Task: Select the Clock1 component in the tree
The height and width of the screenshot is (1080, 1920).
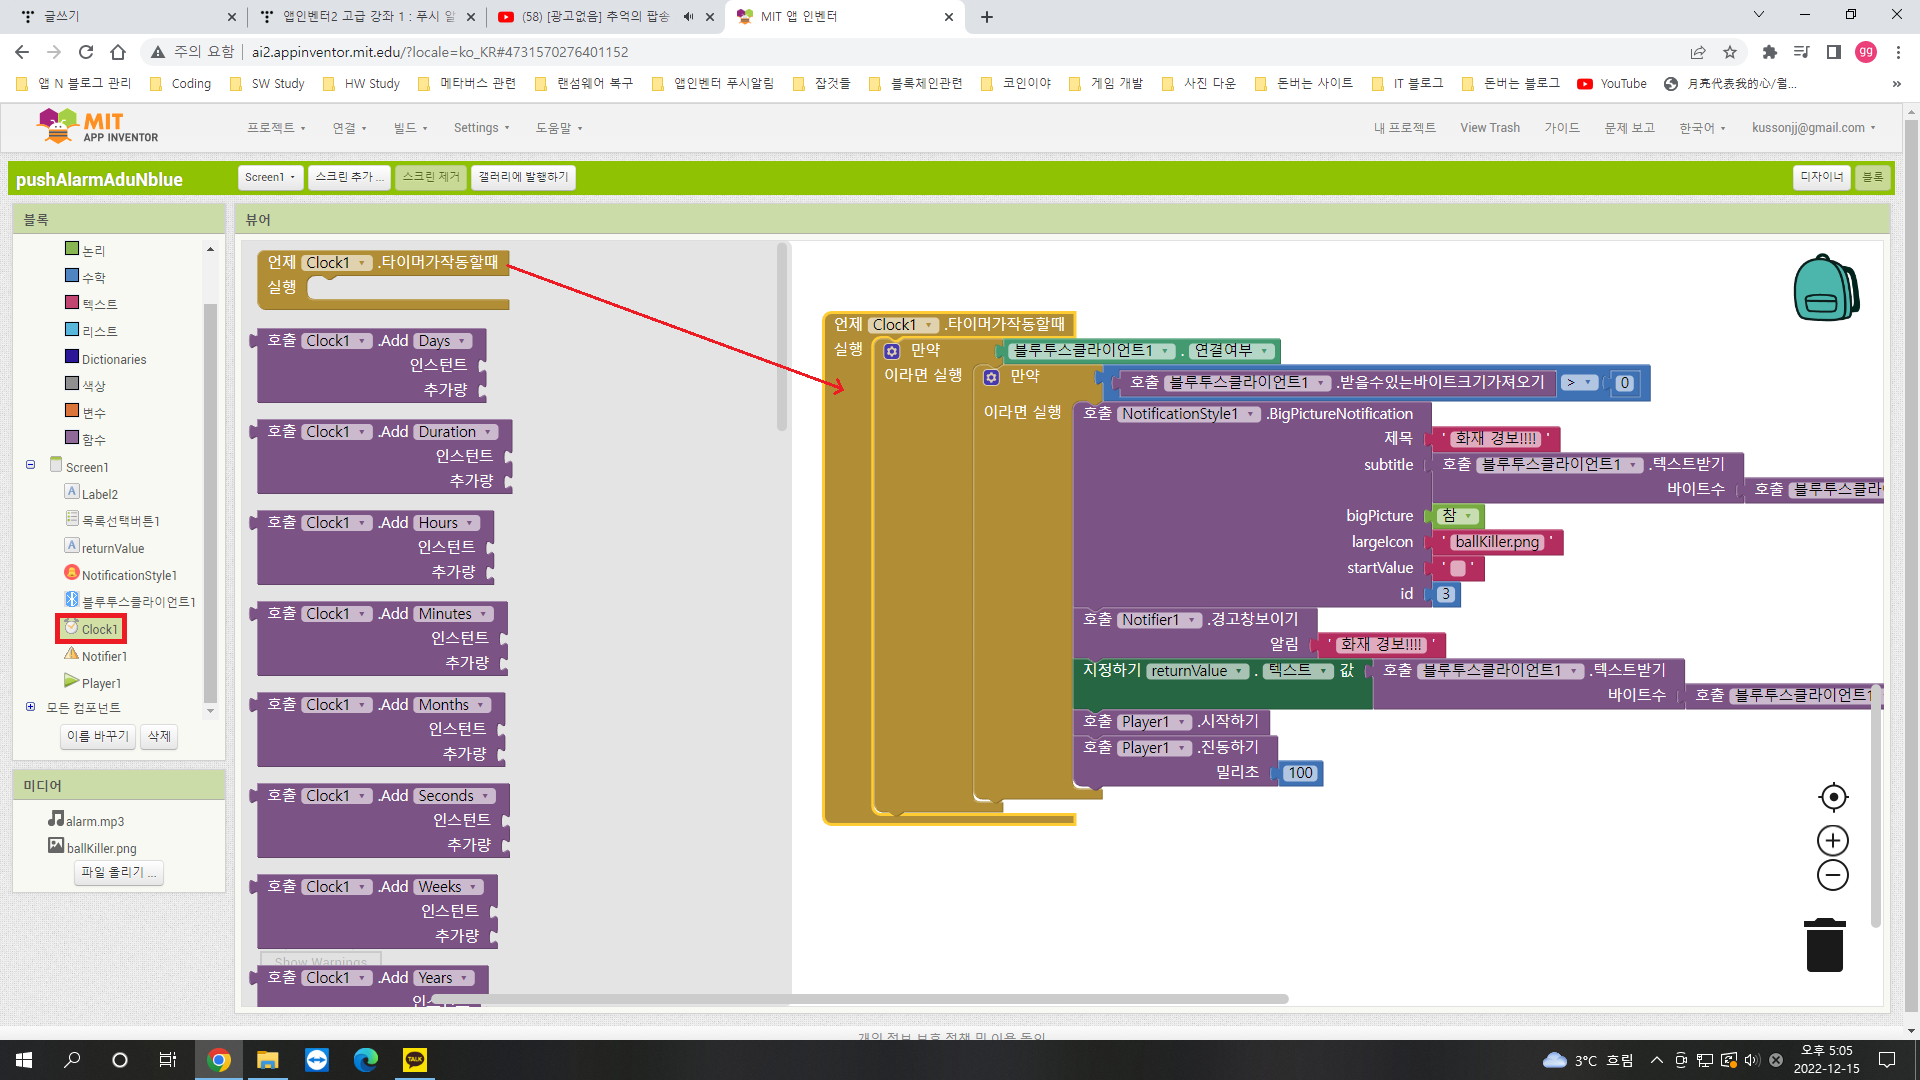Action: coord(99,629)
